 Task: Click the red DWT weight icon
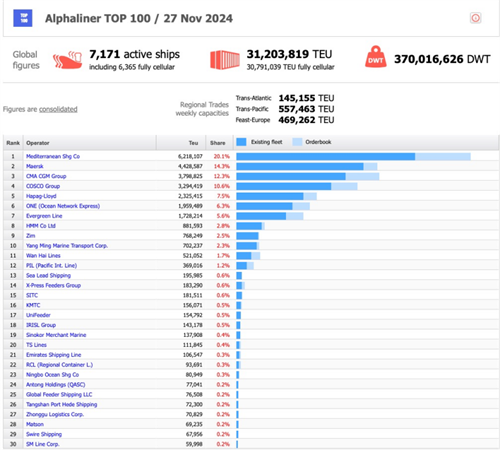[376, 57]
